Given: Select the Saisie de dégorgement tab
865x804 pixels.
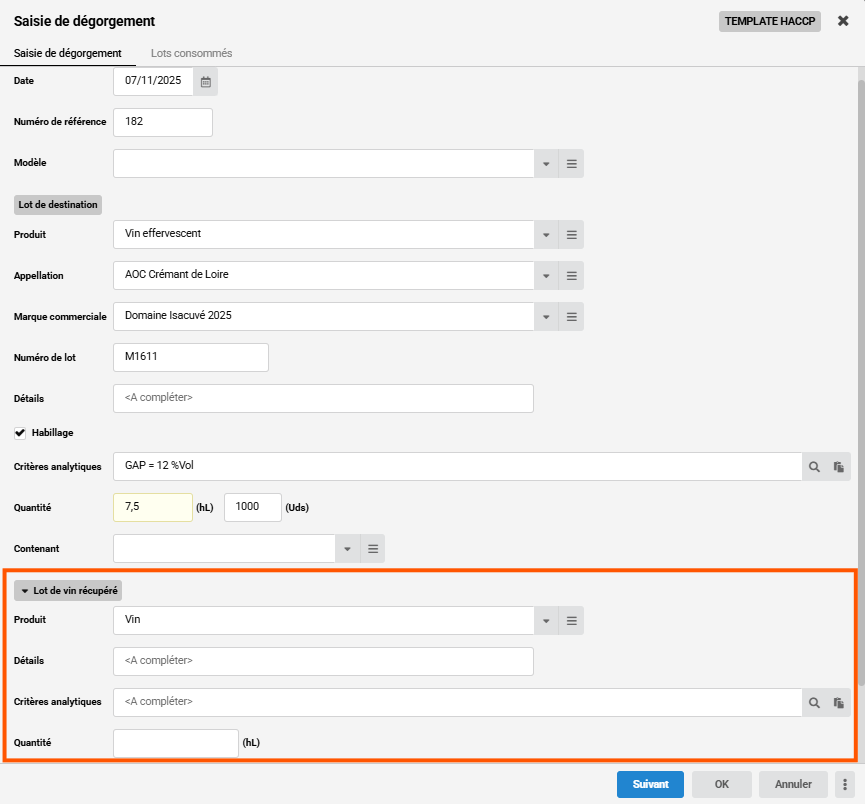Looking at the screenshot, I should (x=68, y=53).
